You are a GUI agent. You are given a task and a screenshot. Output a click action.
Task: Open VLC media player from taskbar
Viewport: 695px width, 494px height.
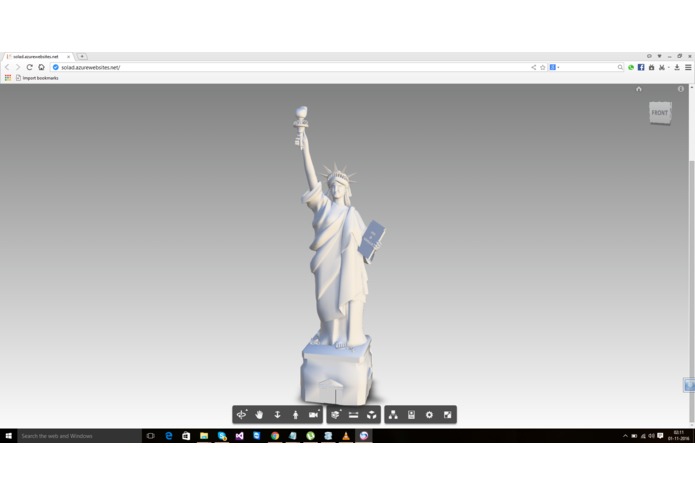point(346,436)
